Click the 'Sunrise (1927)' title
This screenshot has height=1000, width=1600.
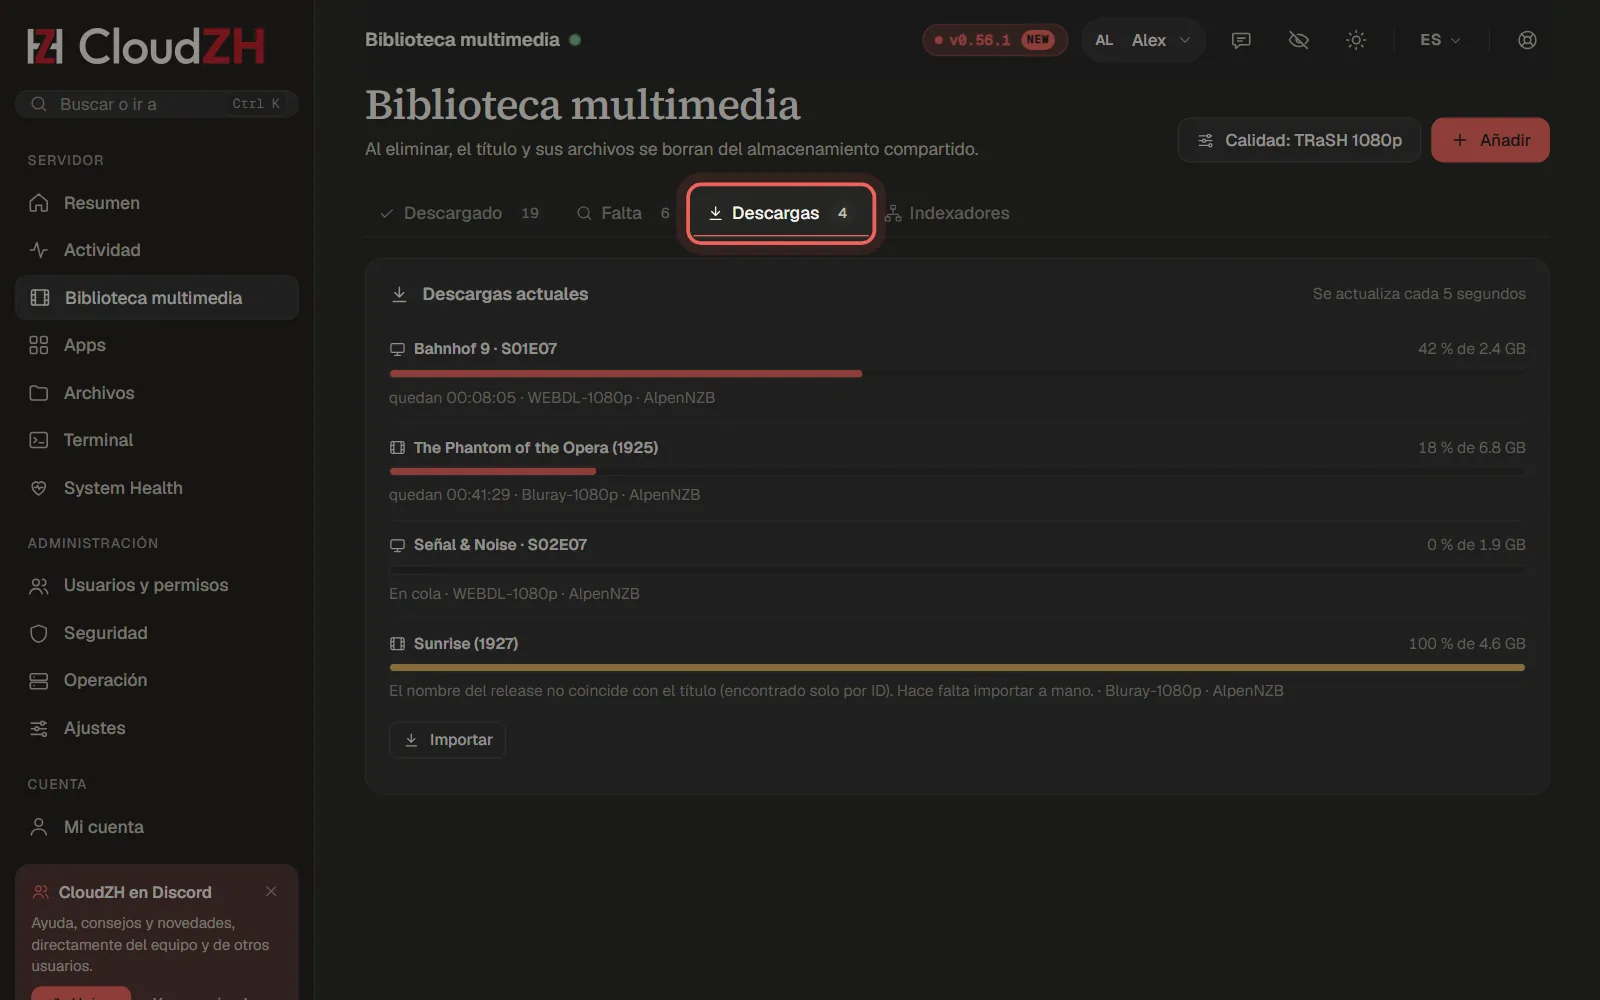[466, 644]
